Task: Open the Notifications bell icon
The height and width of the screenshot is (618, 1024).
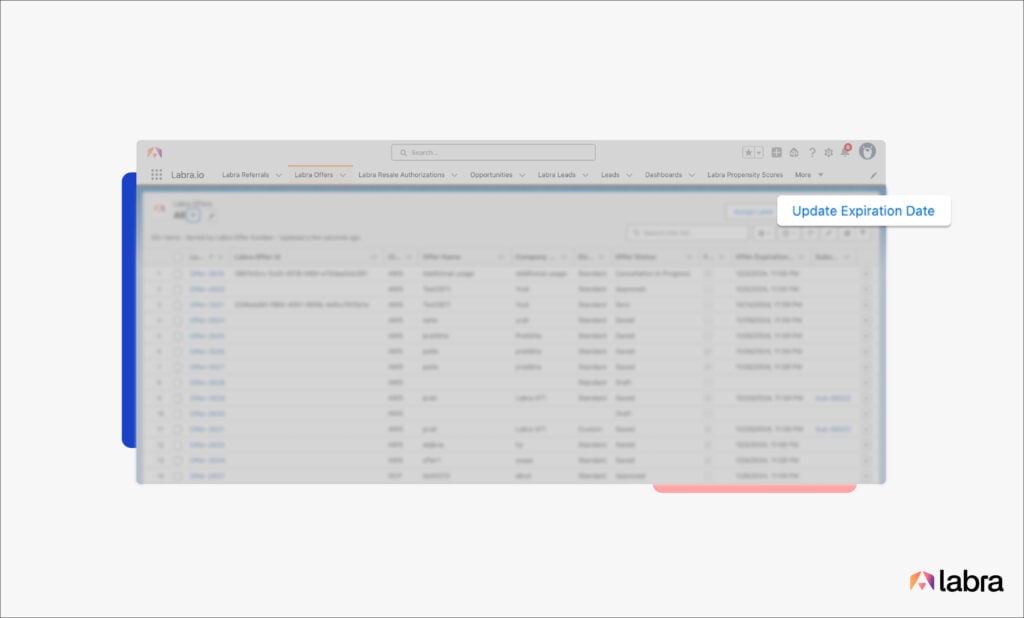Action: 846,151
